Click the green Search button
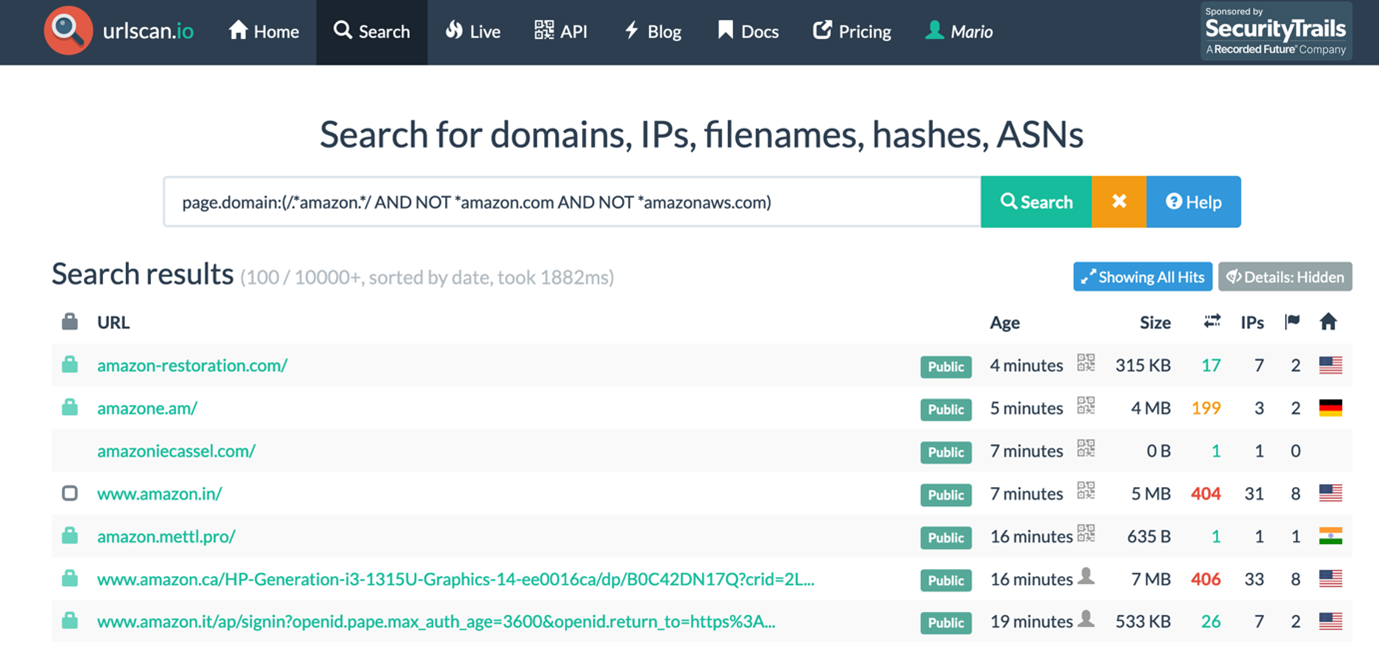The image size is (1379, 646). pyautogui.click(x=1036, y=202)
